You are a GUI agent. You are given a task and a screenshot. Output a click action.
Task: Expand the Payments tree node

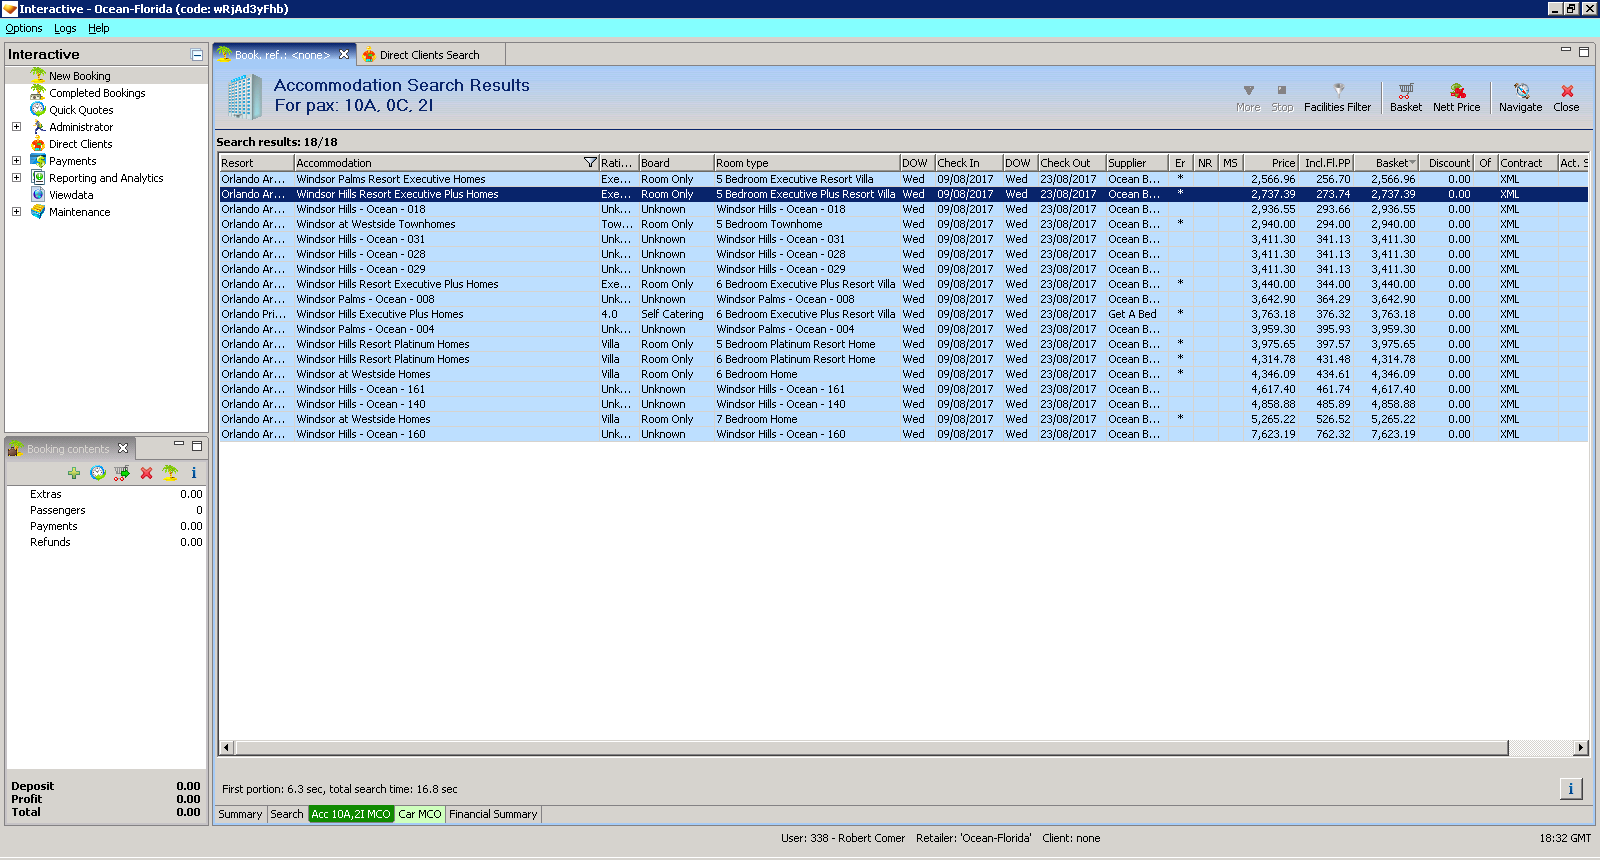16,161
